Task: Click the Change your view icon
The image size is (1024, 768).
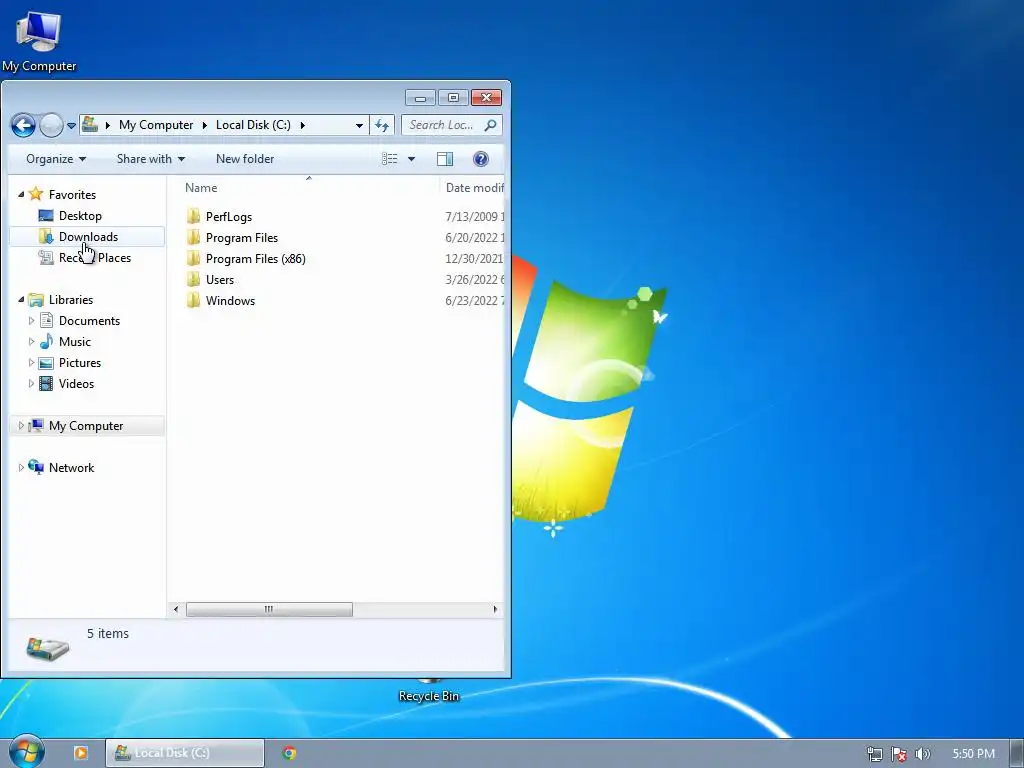Action: tap(390, 159)
